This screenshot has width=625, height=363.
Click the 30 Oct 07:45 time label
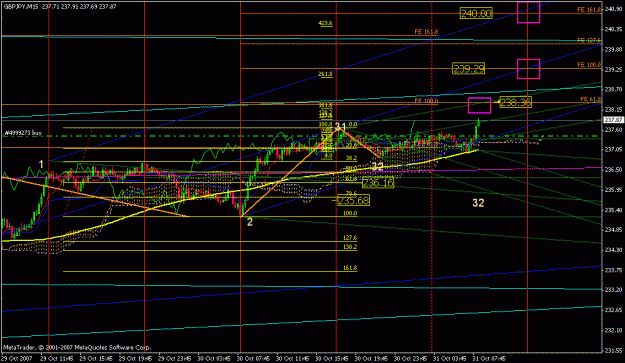(x=254, y=358)
